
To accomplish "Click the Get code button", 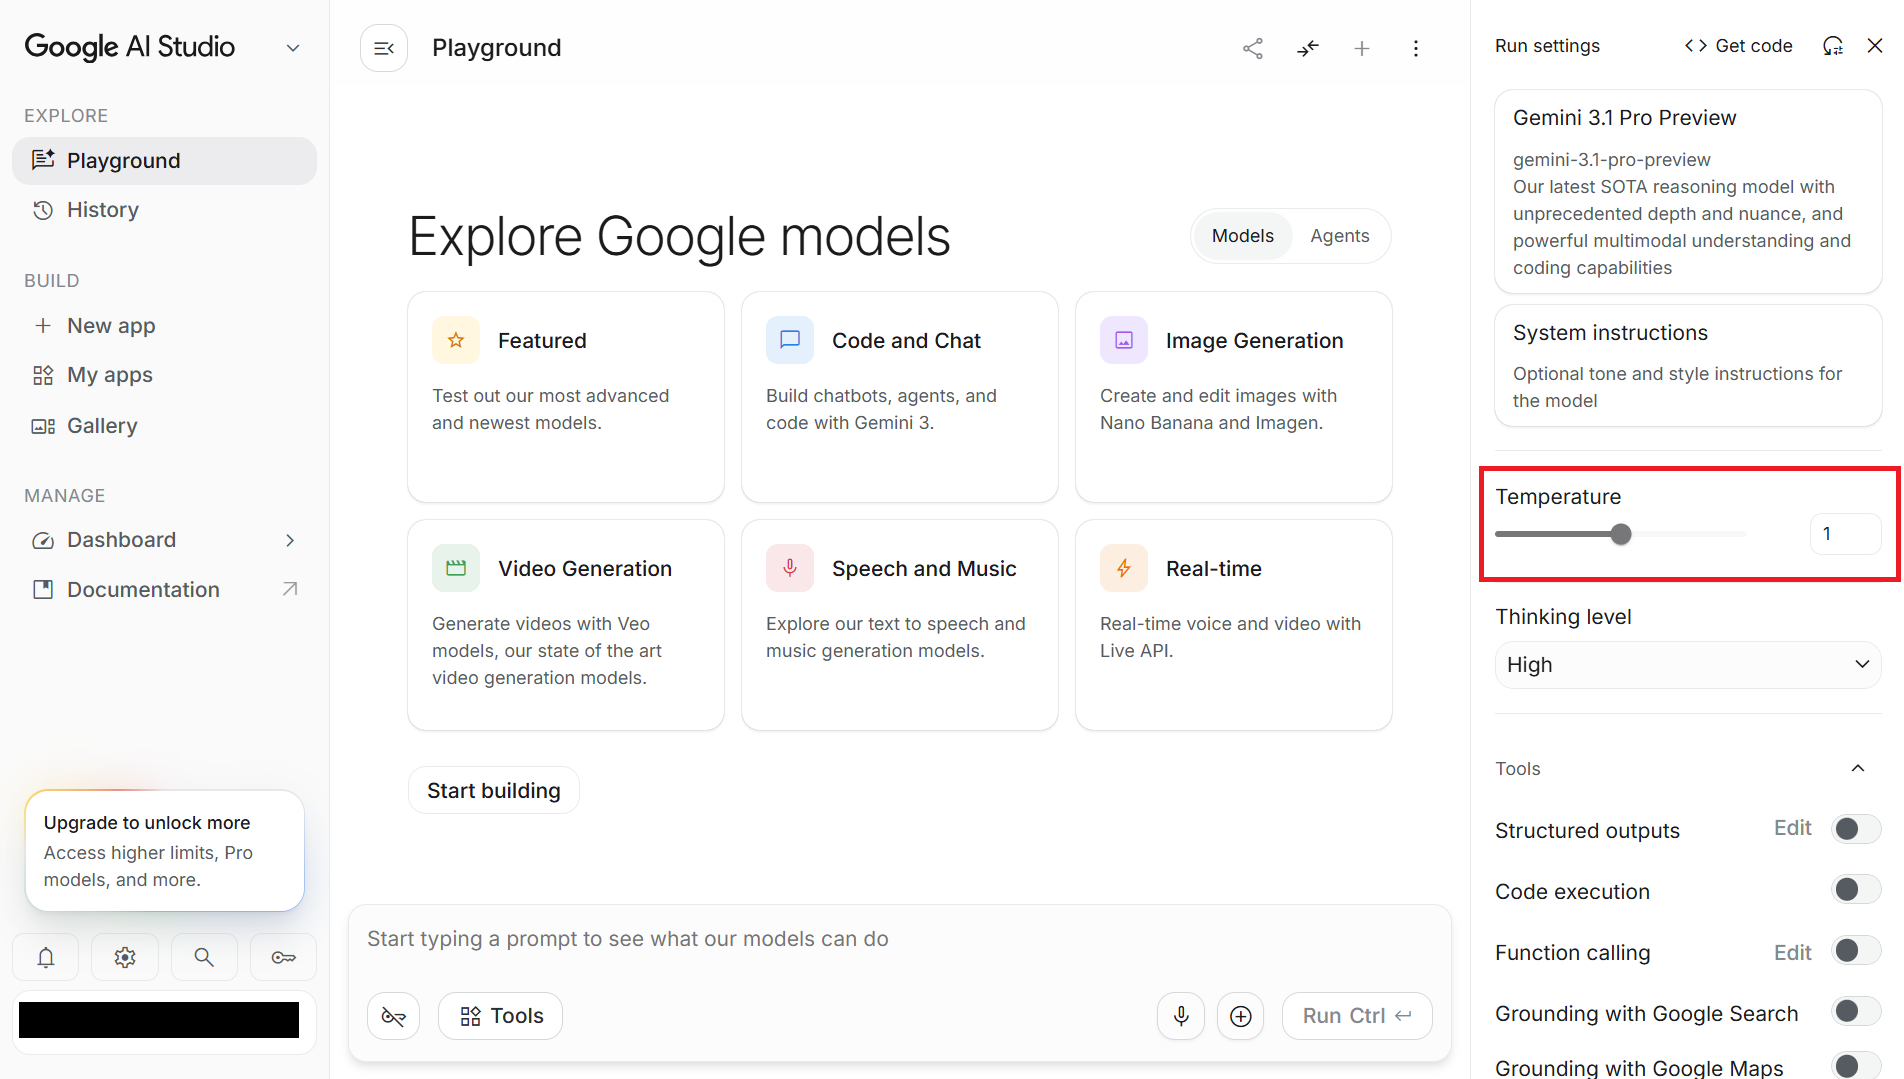I will 1739,46.
